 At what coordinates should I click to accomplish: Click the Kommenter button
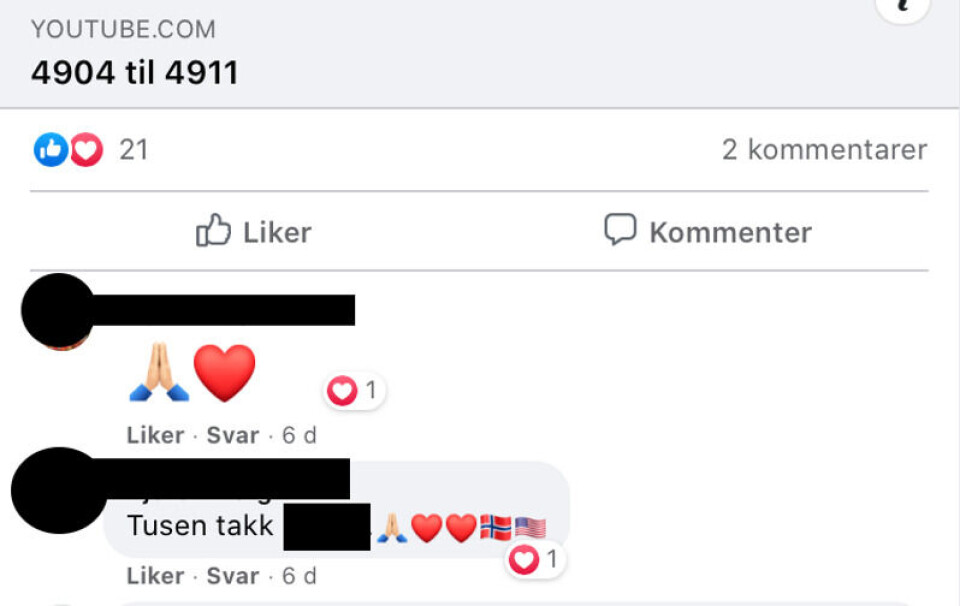tap(707, 231)
